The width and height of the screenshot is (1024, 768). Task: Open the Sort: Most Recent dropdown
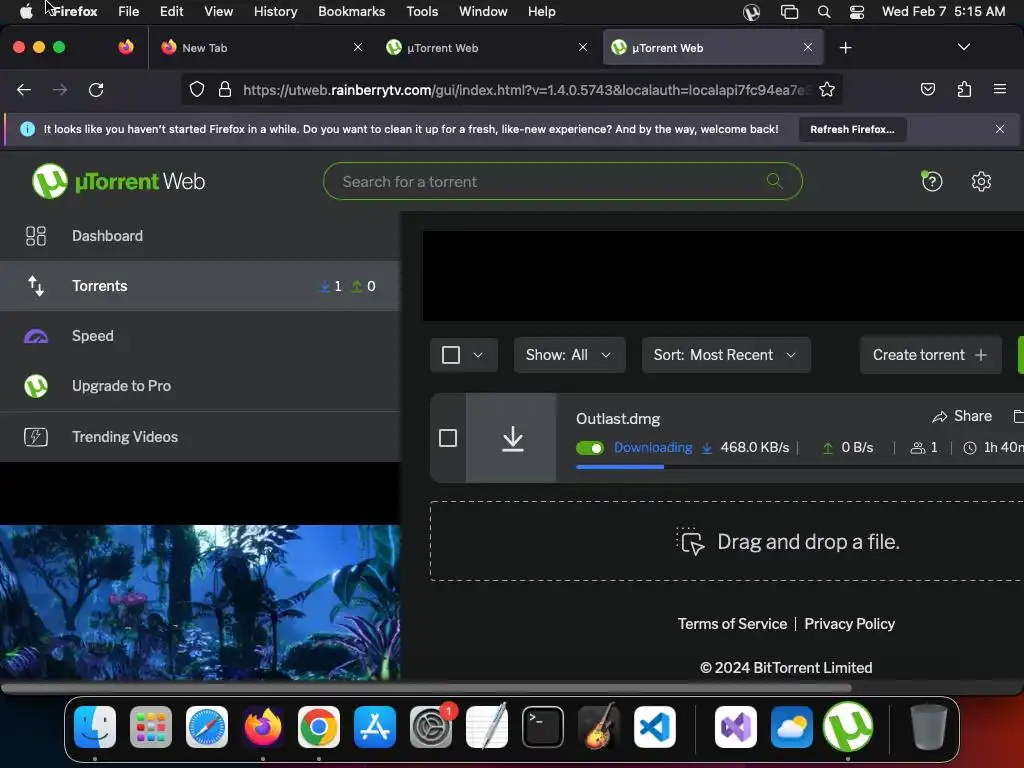(726, 355)
